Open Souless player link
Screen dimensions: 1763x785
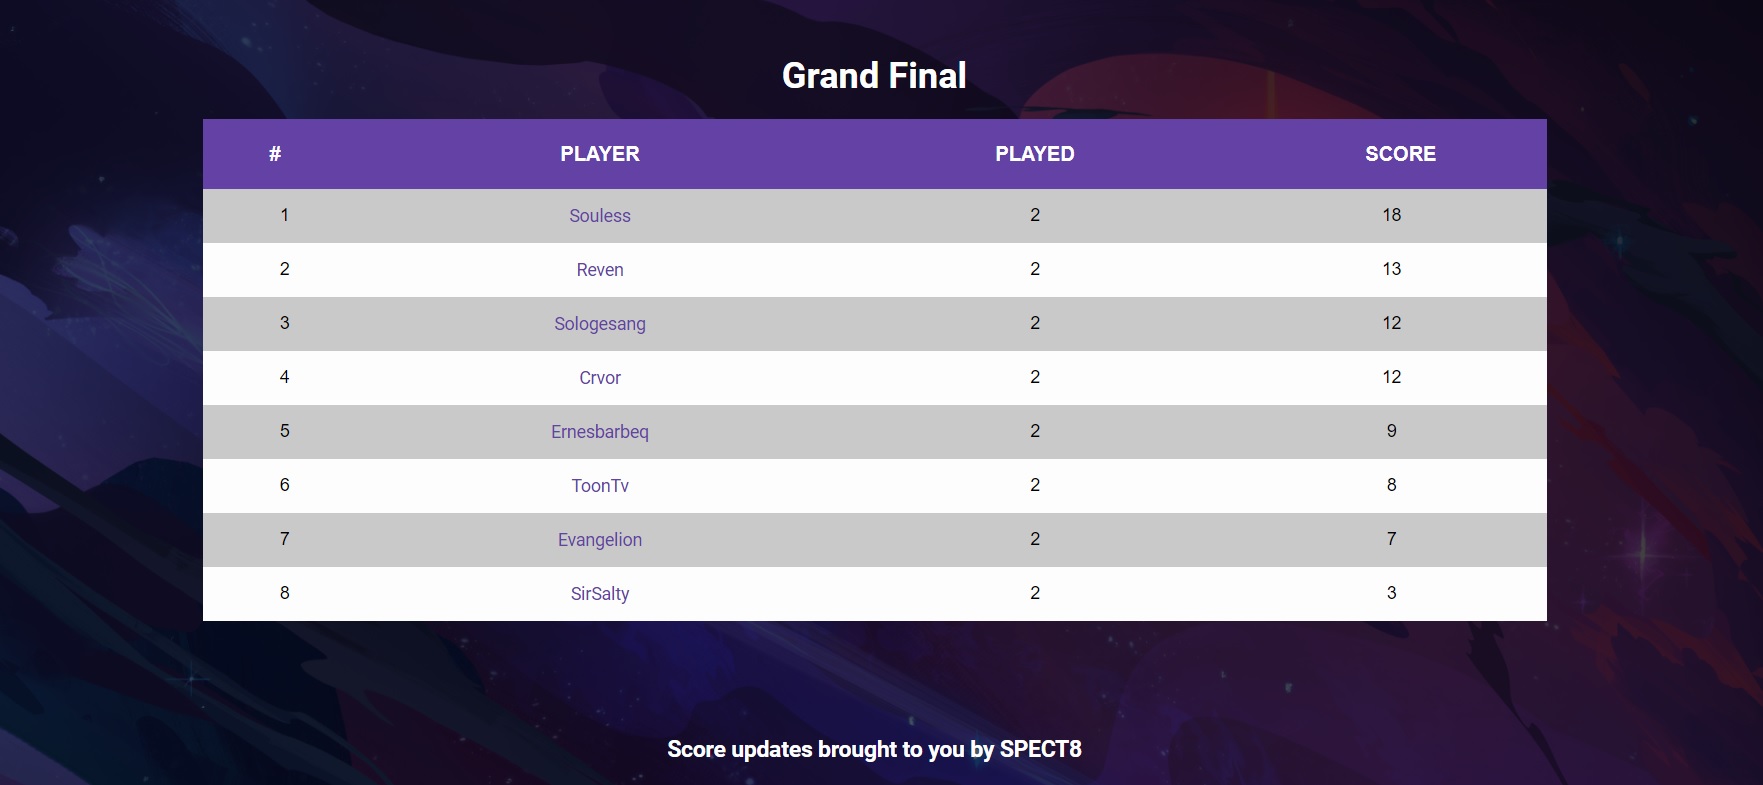(x=600, y=216)
